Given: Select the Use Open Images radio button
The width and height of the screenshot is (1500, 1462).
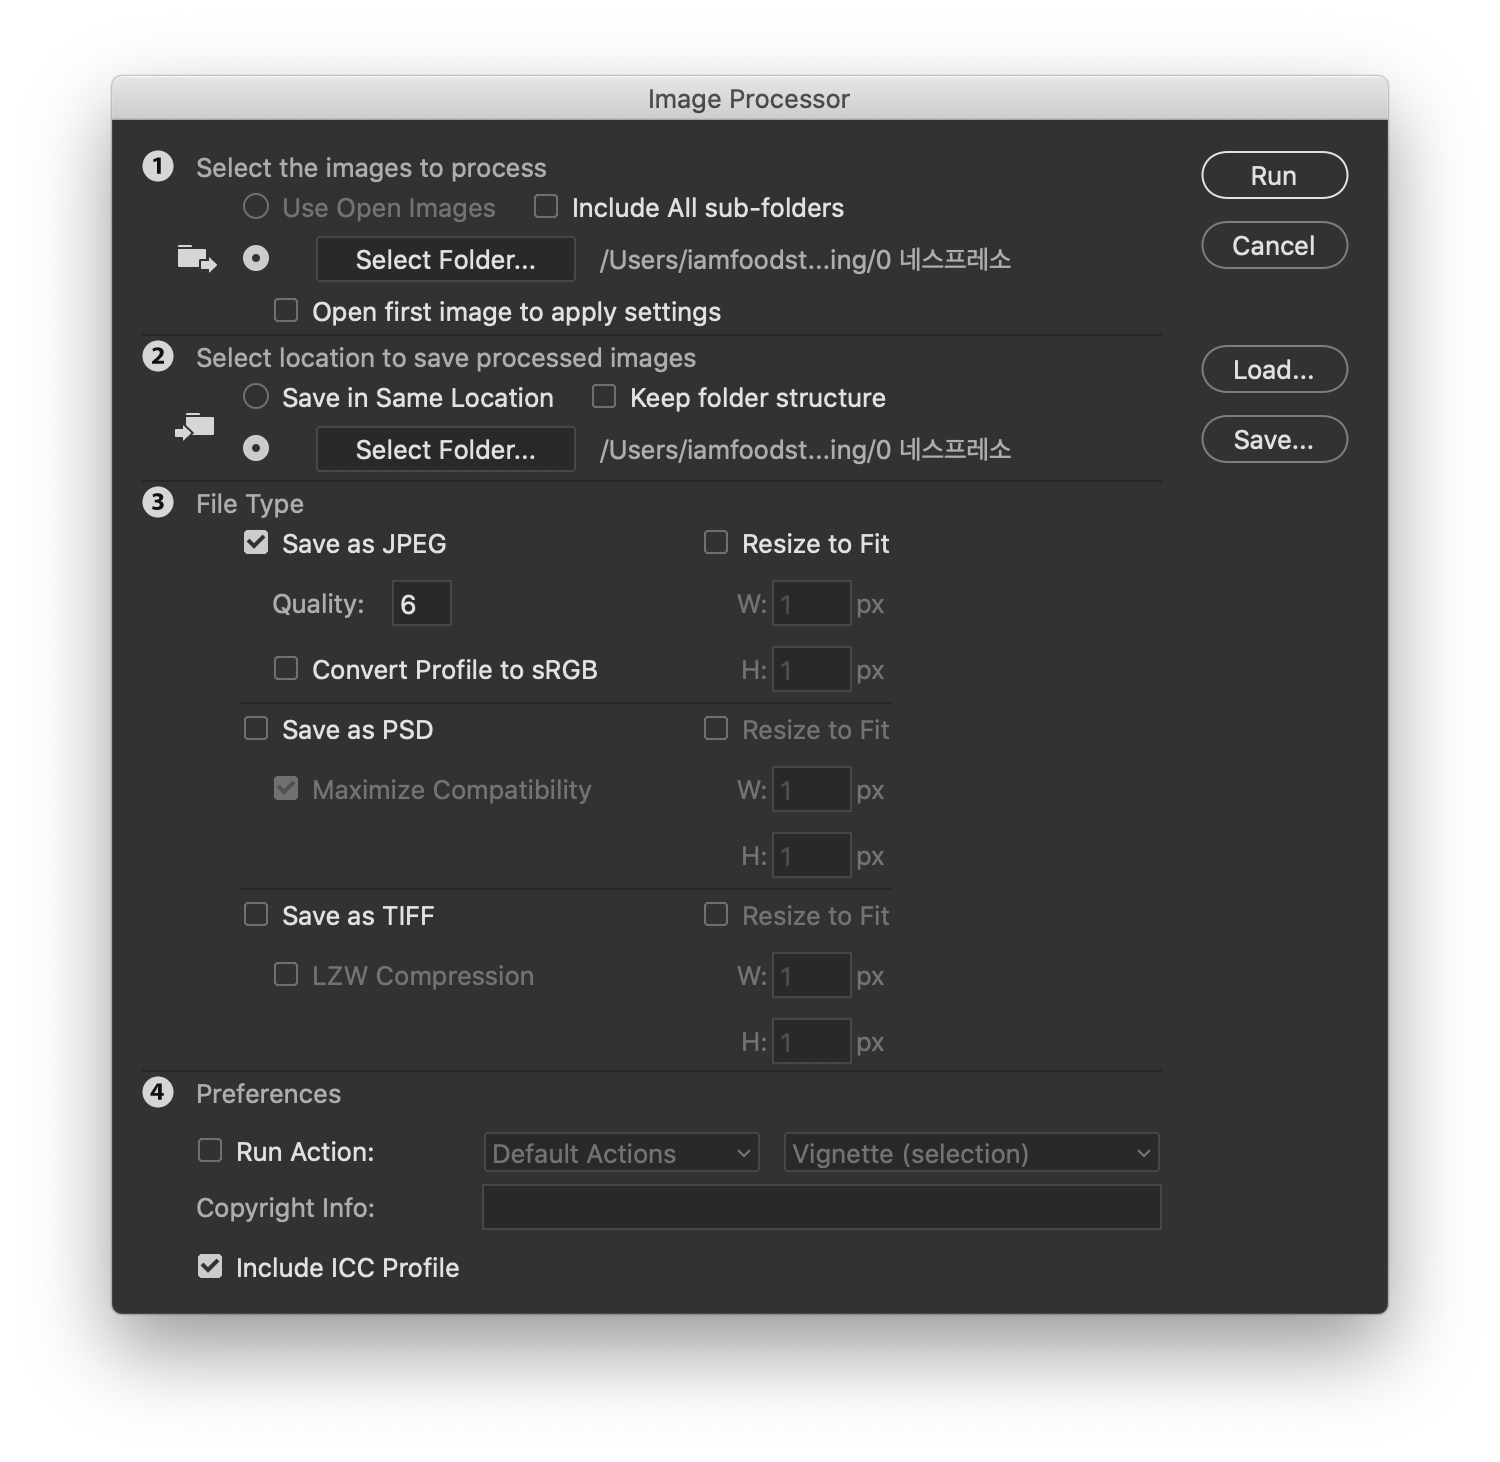Looking at the screenshot, I should pos(256,206).
